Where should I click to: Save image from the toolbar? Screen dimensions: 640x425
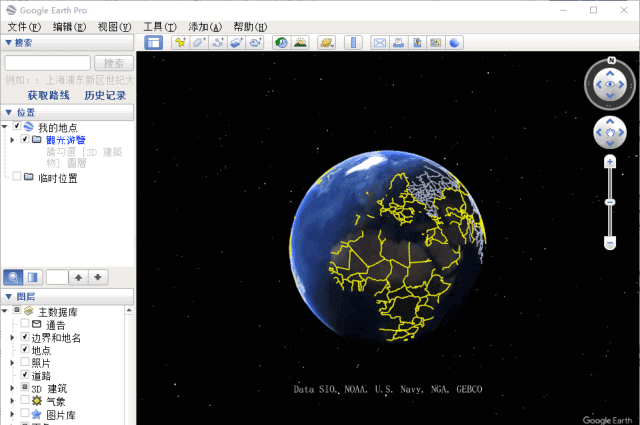pos(417,42)
